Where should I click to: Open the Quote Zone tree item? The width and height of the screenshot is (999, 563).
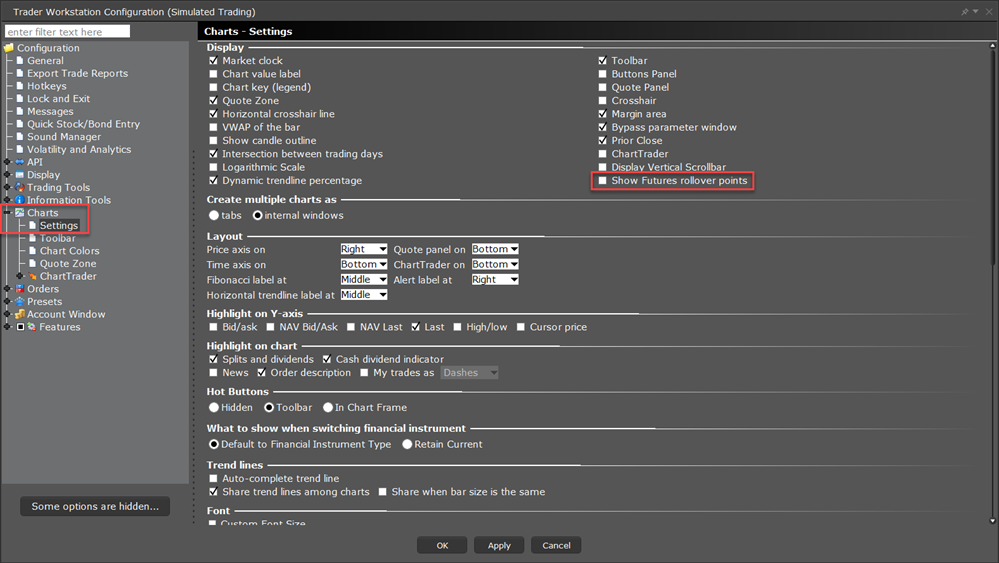[x=68, y=263]
